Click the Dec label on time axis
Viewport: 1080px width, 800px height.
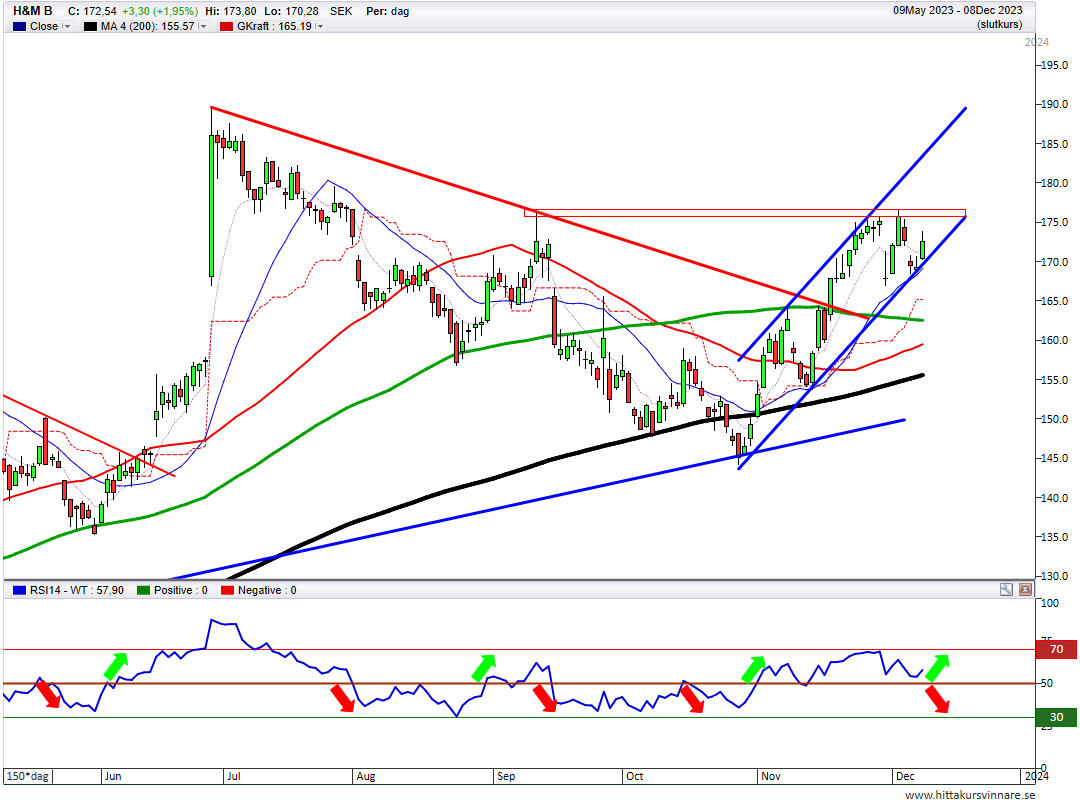pos(905,777)
